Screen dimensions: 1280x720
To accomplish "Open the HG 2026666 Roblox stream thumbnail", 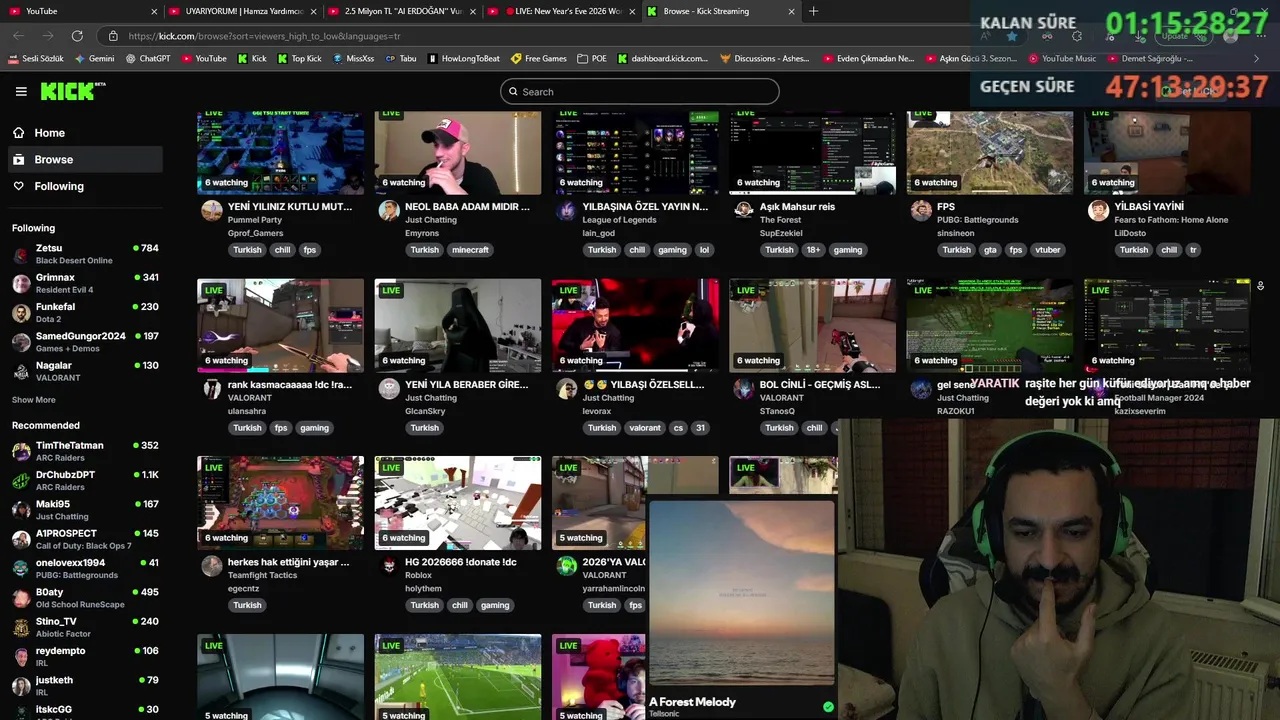I will coord(458,503).
